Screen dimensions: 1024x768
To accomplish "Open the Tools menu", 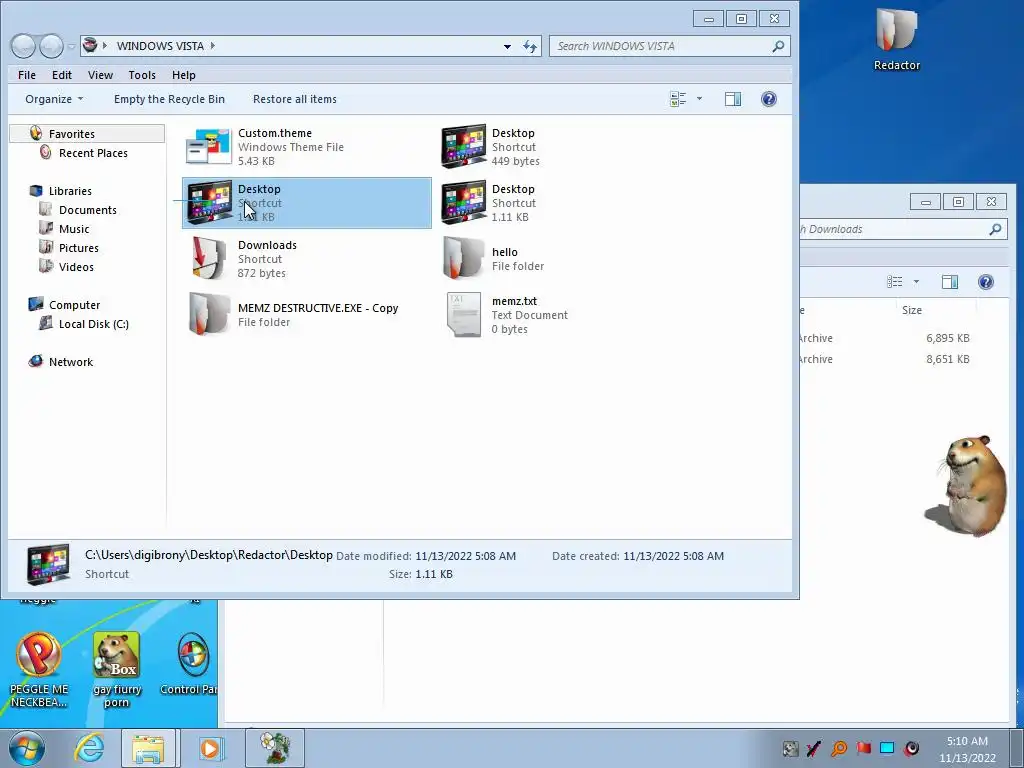I will 142,75.
